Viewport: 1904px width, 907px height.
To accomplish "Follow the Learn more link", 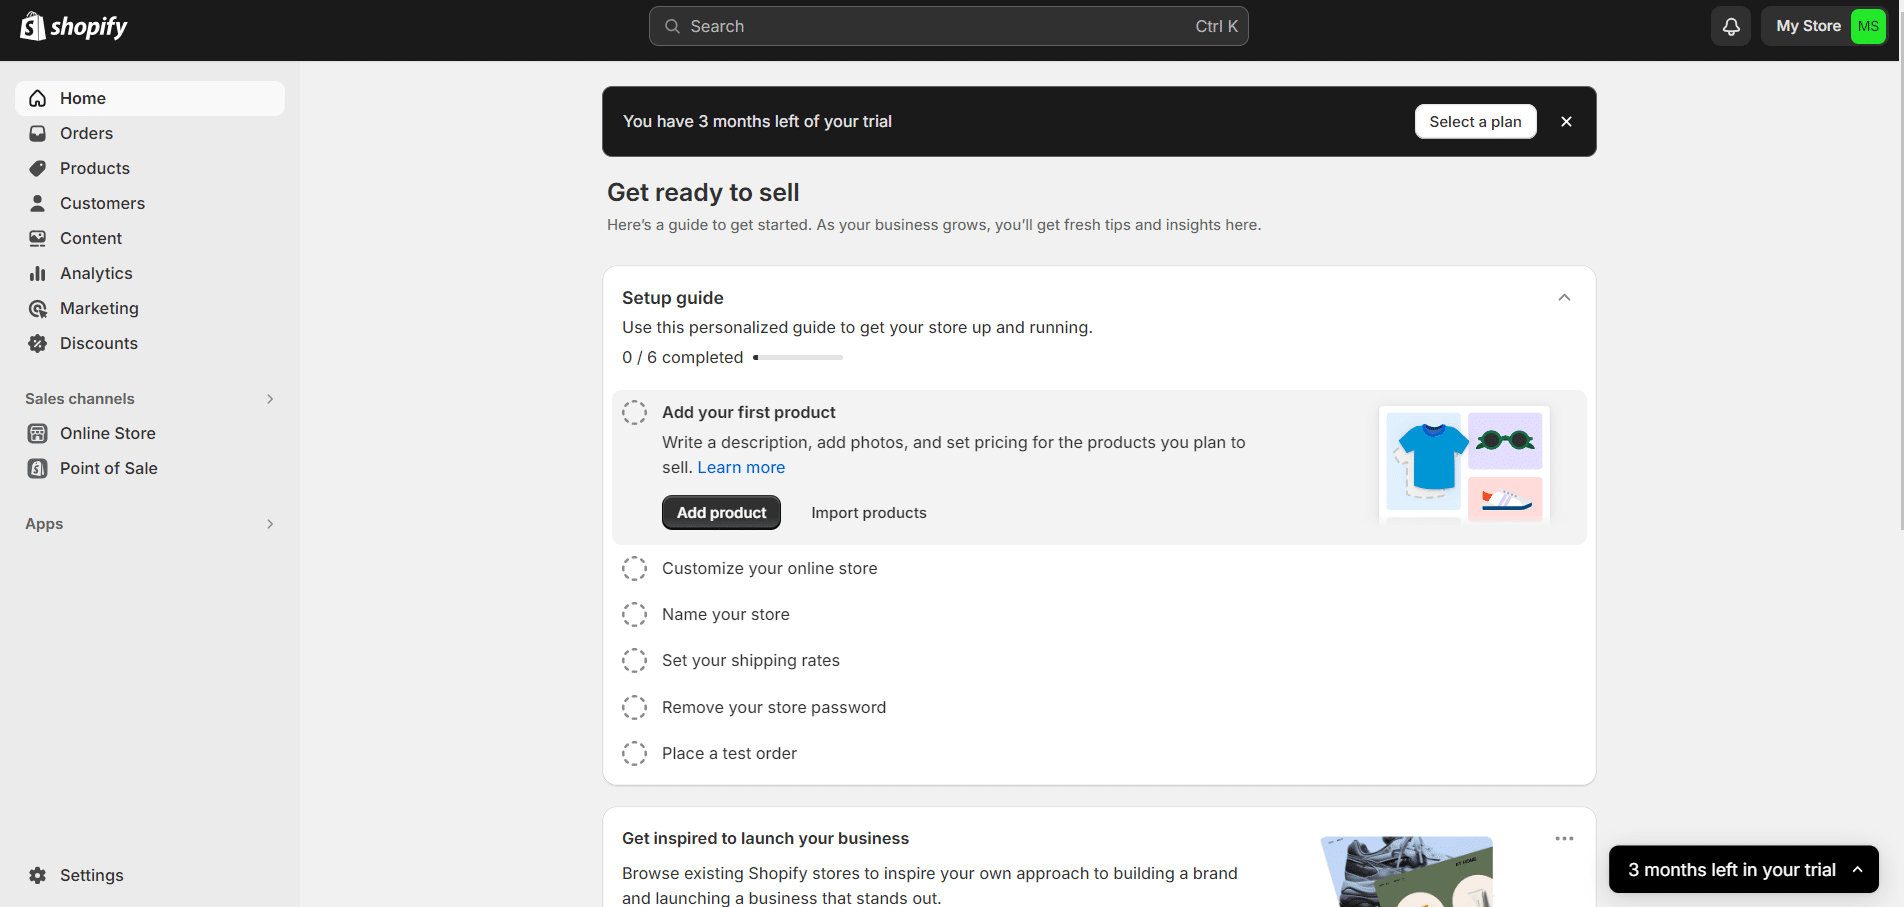I will 741,467.
